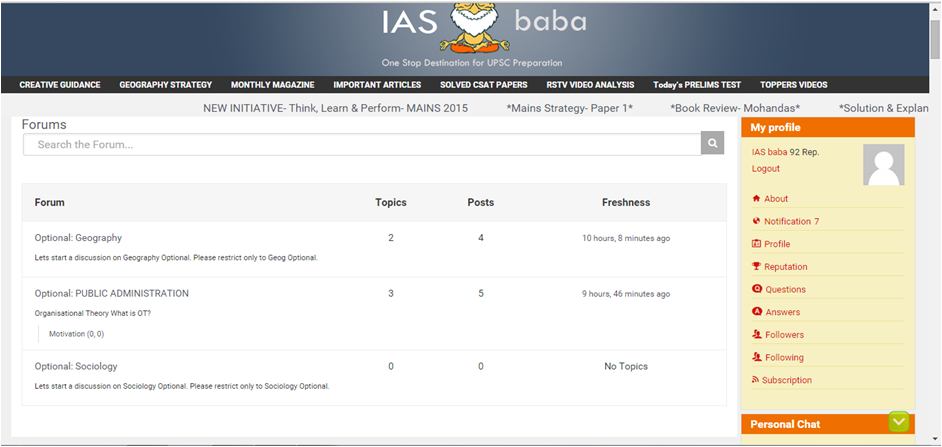Open the GEOGRAPHY STRATEGY menu
Image resolution: width=942 pixels, height=447 pixels.
point(166,85)
